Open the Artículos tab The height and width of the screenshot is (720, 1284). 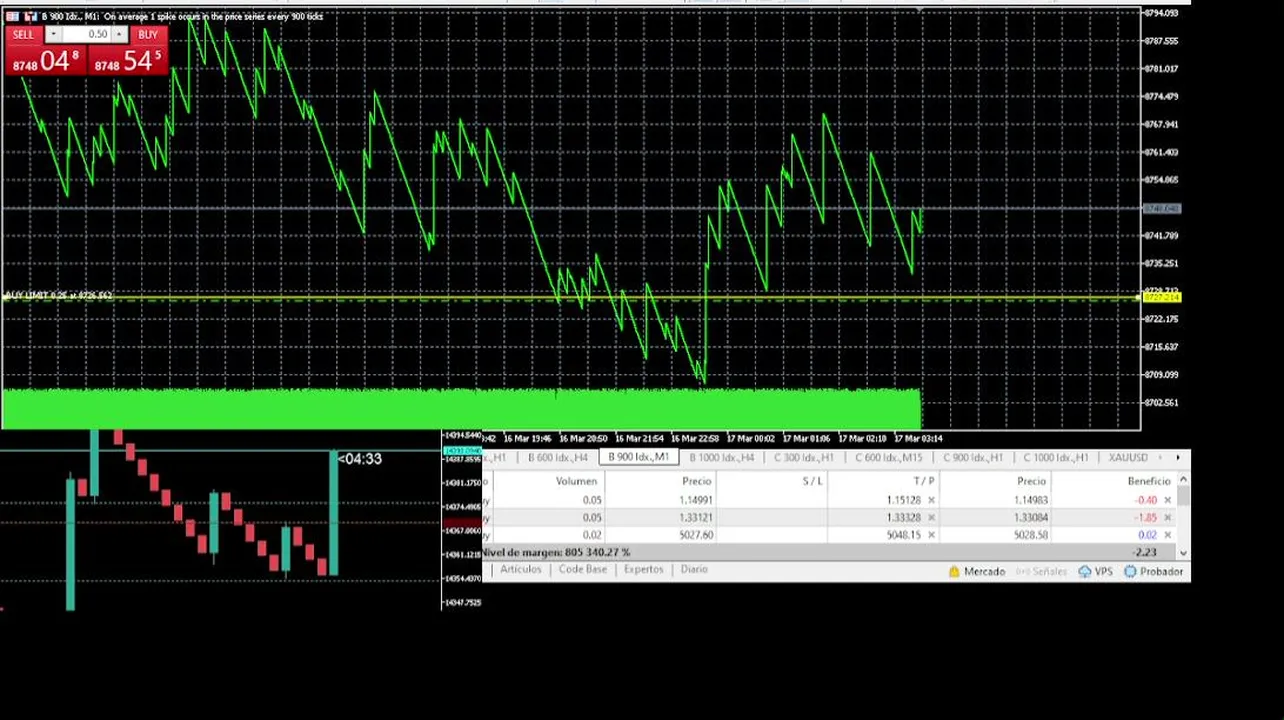[x=520, y=569]
